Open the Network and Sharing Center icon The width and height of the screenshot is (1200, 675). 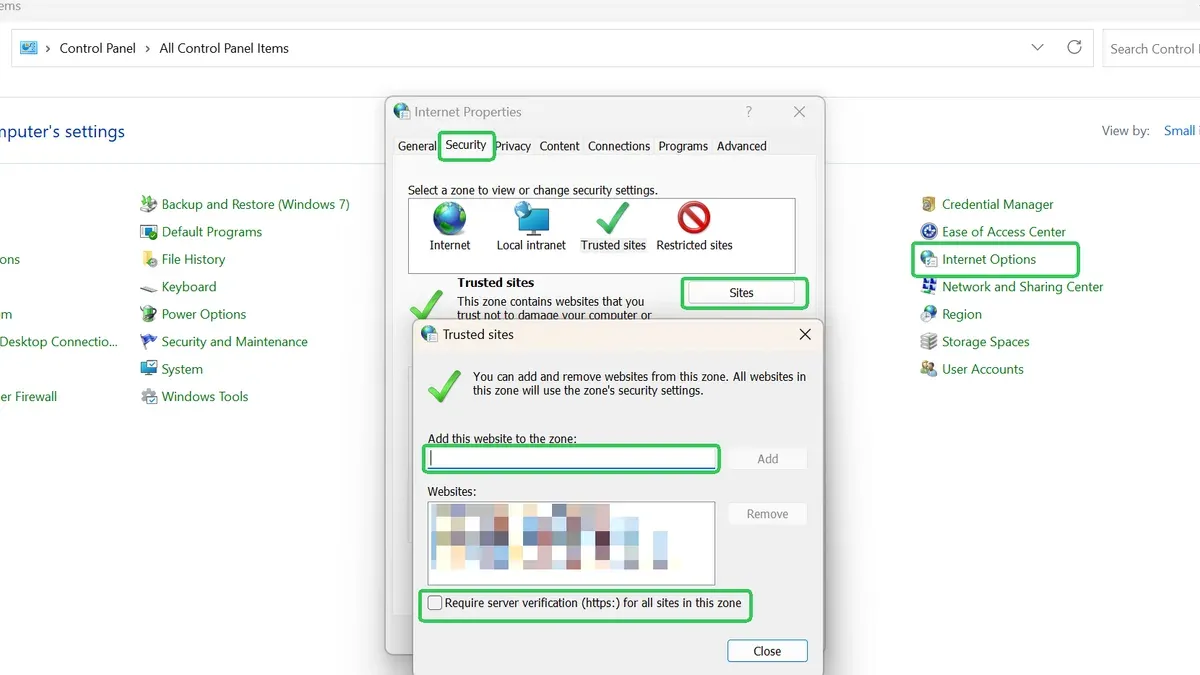pos(928,287)
